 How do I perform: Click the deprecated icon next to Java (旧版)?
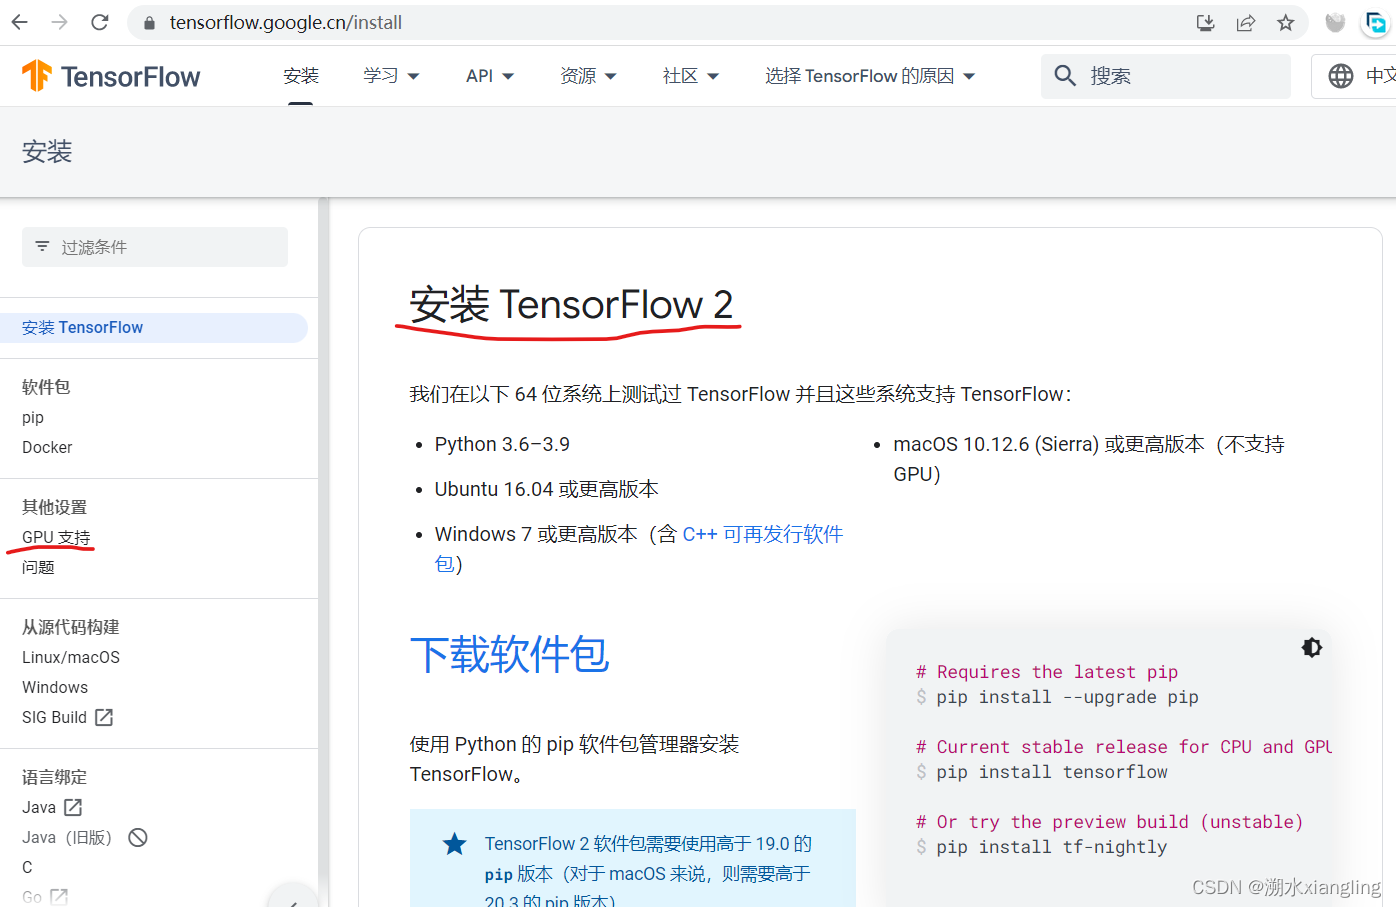point(138,837)
